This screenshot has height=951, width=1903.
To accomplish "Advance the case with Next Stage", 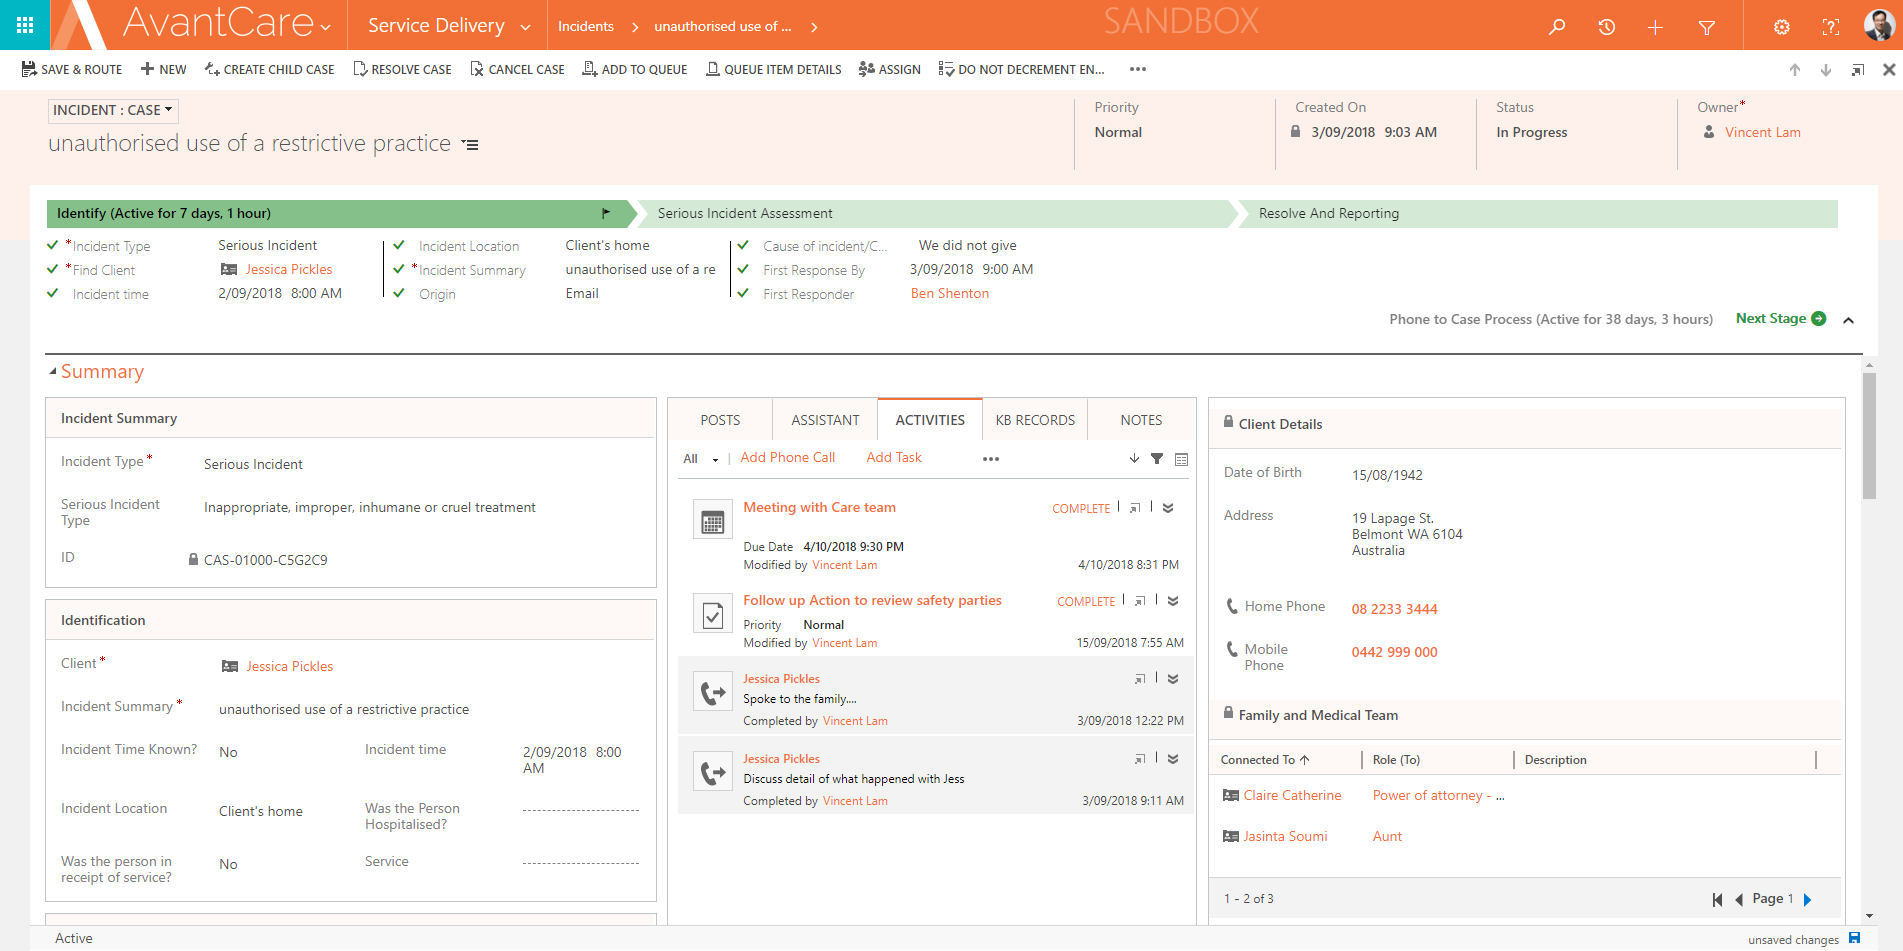I will [x=1779, y=318].
